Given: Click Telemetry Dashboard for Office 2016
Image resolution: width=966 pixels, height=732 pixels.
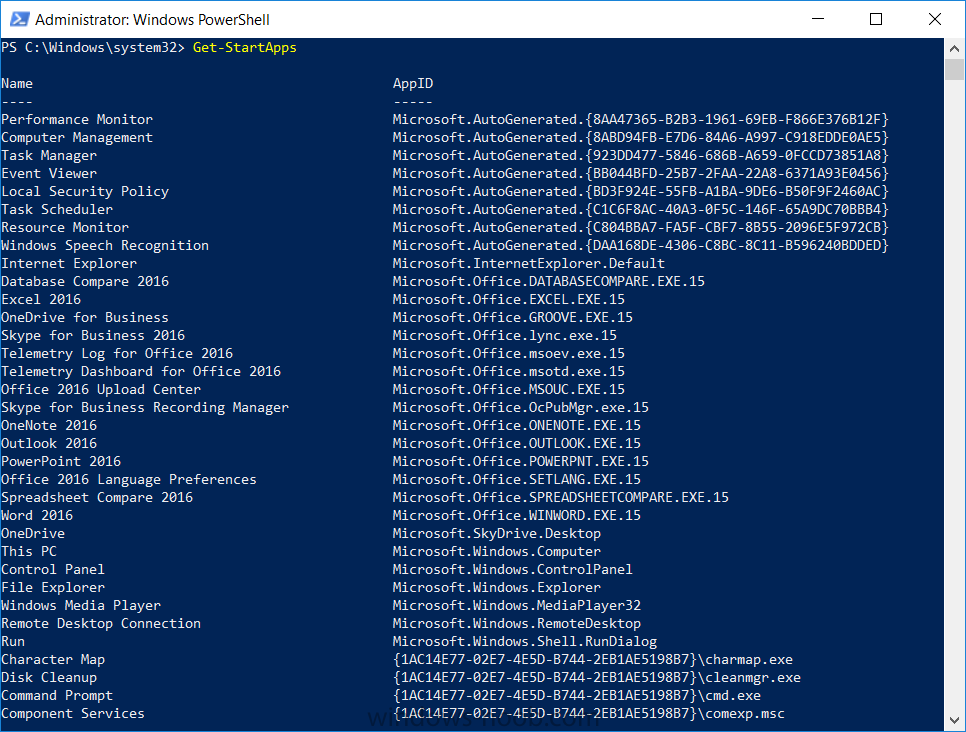Looking at the screenshot, I should click(x=141, y=372).
